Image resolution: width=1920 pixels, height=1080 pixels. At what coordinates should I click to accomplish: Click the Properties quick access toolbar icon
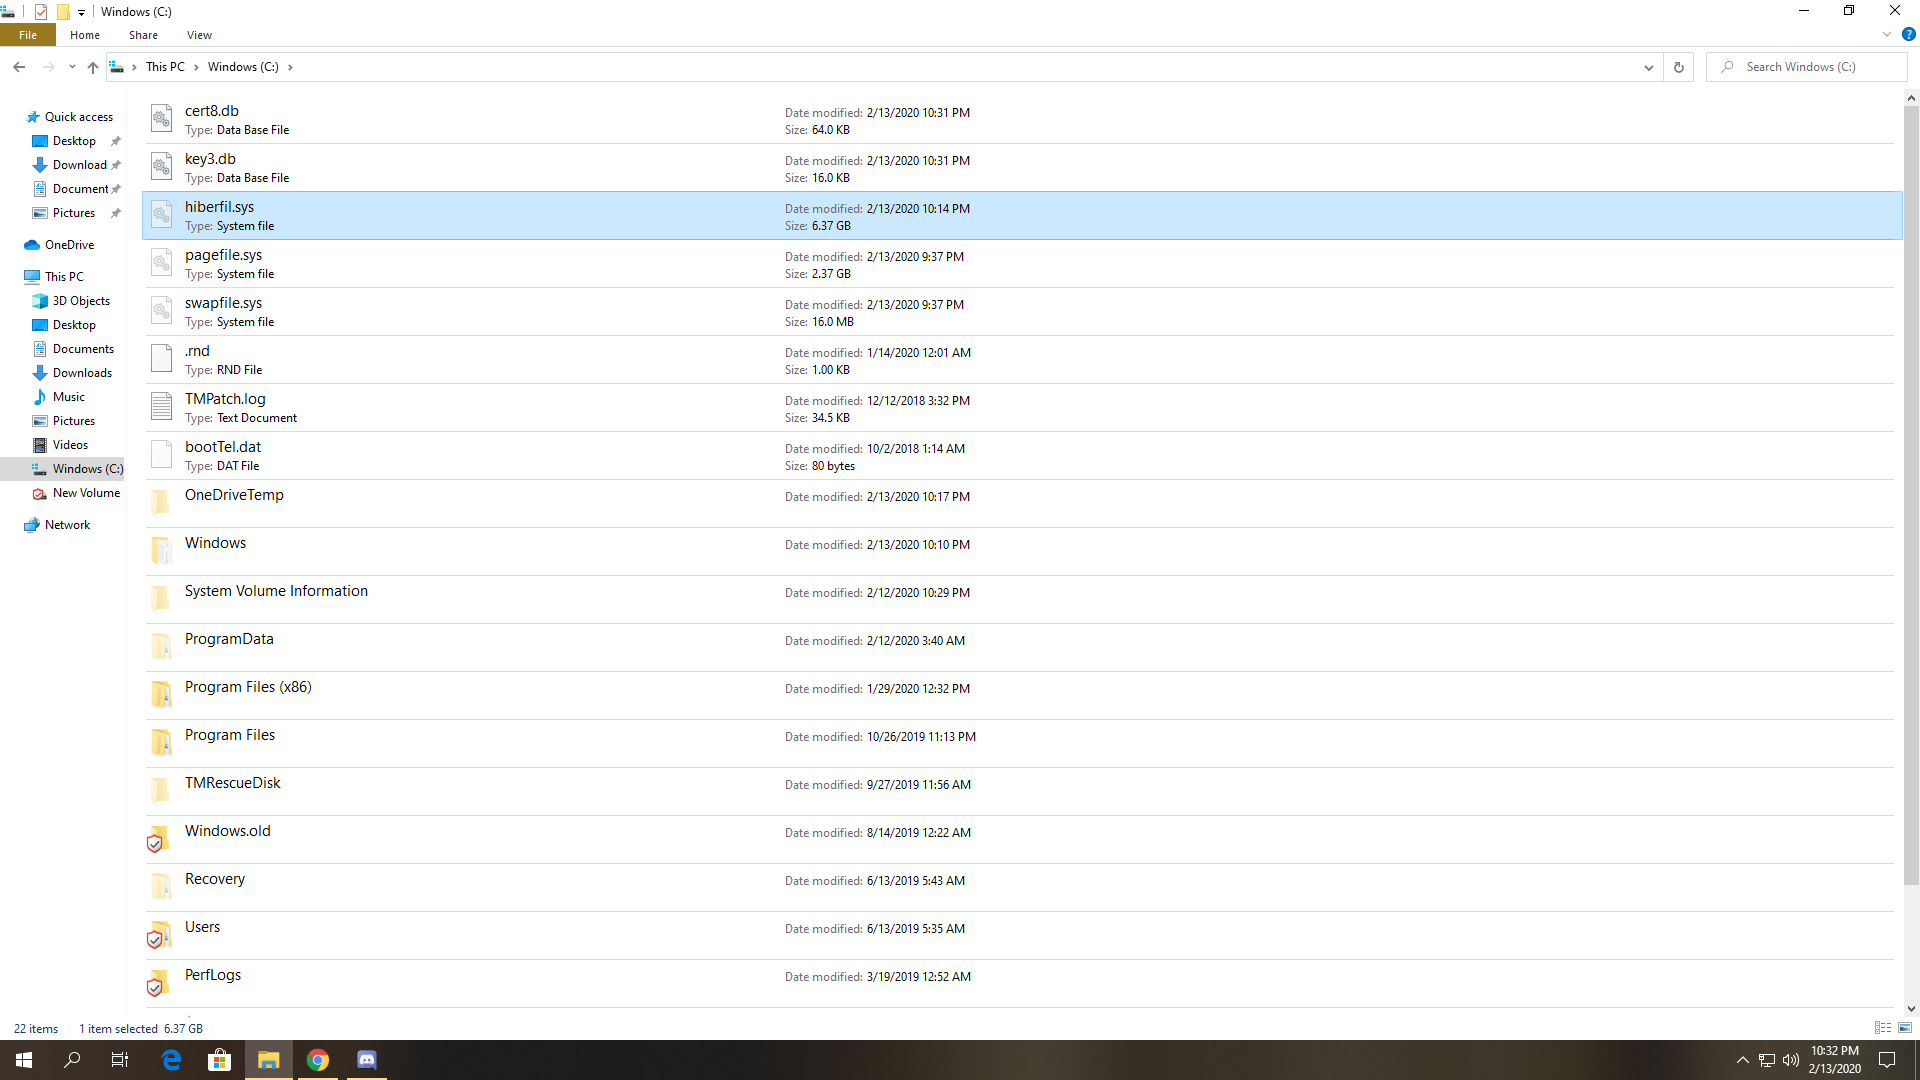41,12
